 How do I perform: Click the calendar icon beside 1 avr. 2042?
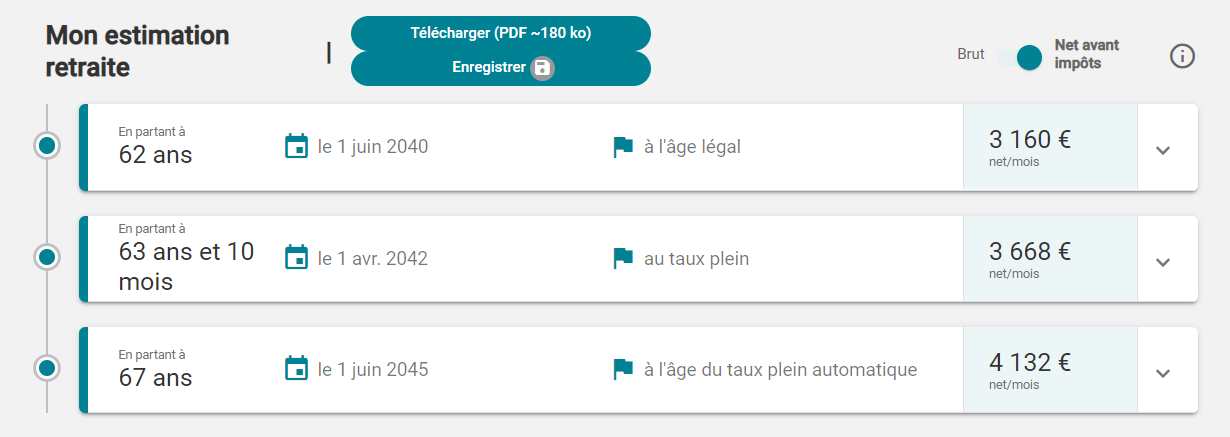point(296,258)
